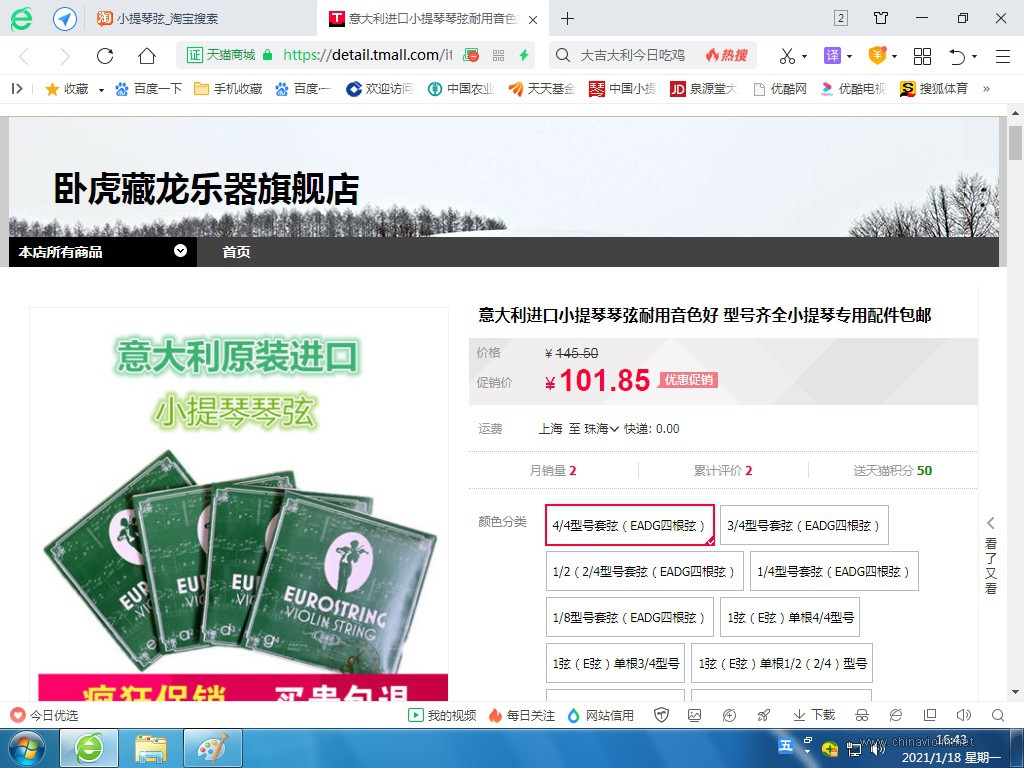Open Windows Start button

coord(25,748)
